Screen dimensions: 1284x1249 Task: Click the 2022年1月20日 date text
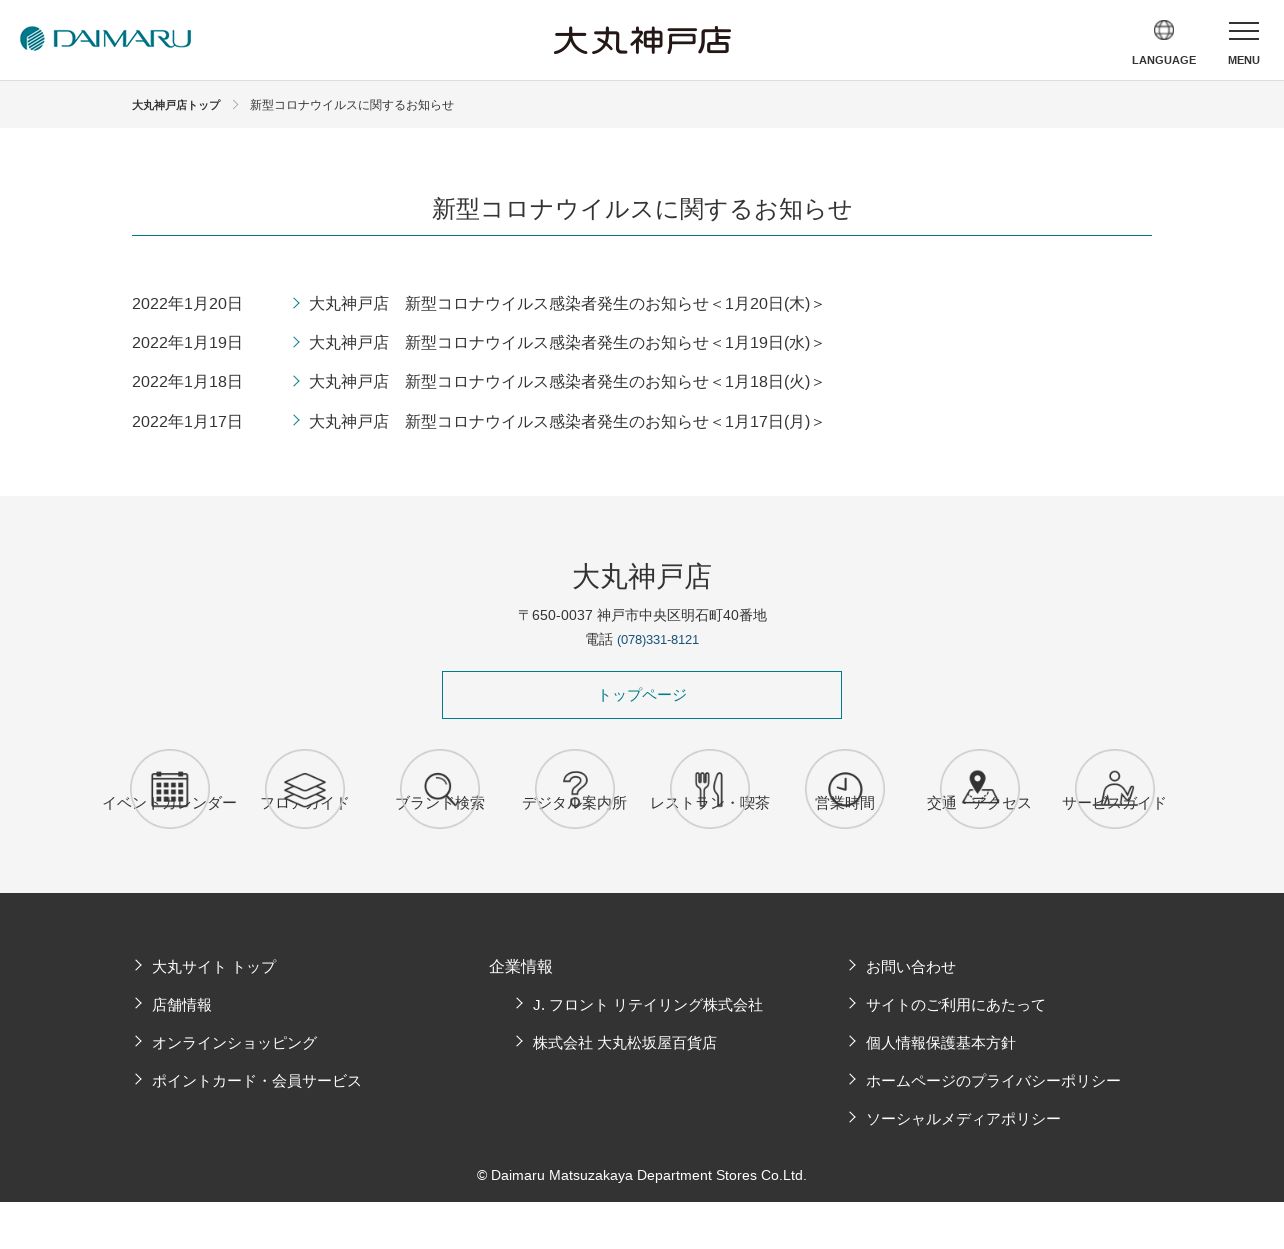tap(187, 304)
